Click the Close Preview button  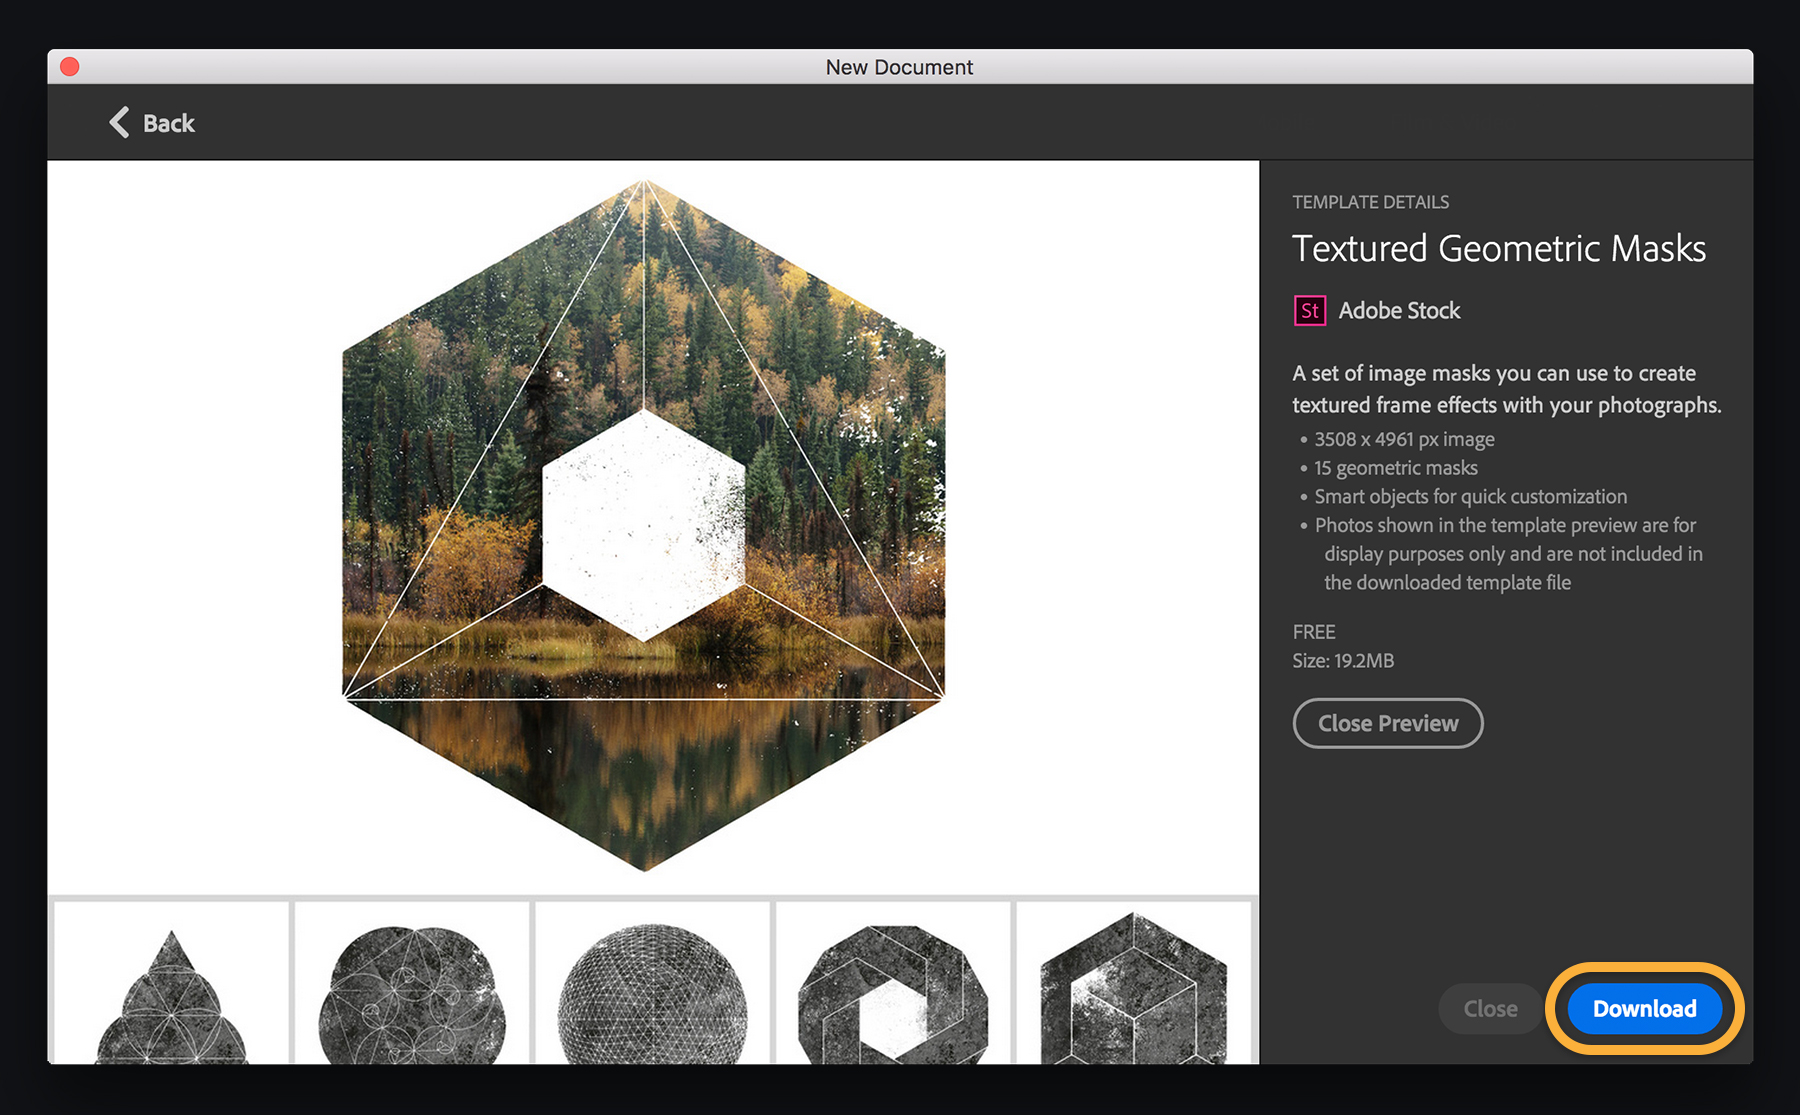(x=1387, y=723)
